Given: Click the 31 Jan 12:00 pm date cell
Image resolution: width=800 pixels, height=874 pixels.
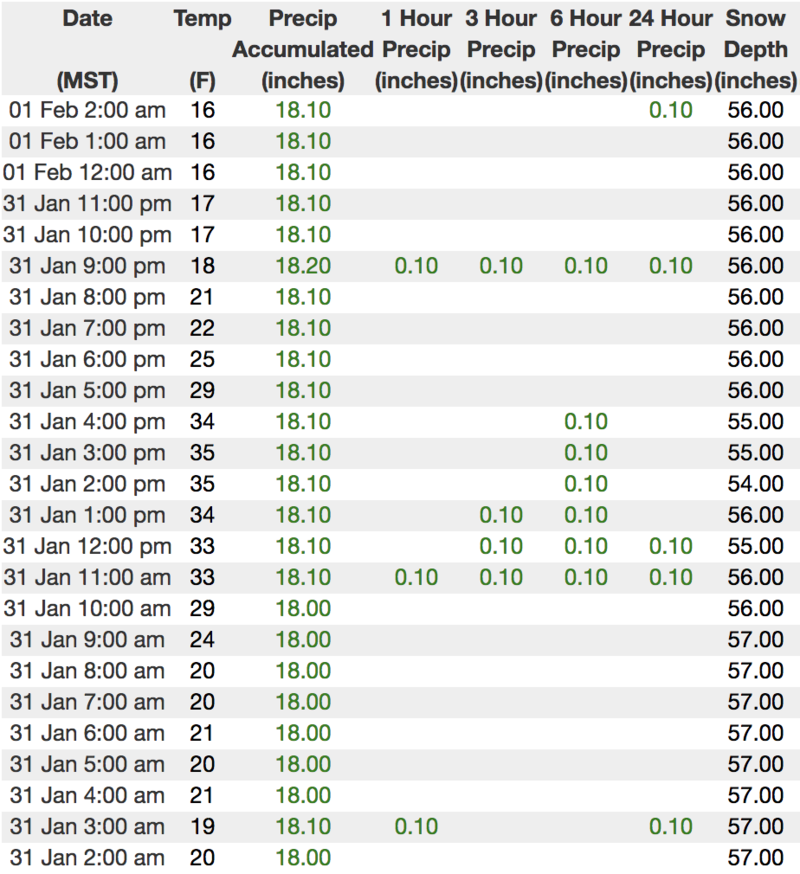Looking at the screenshot, I should pos(87,547).
